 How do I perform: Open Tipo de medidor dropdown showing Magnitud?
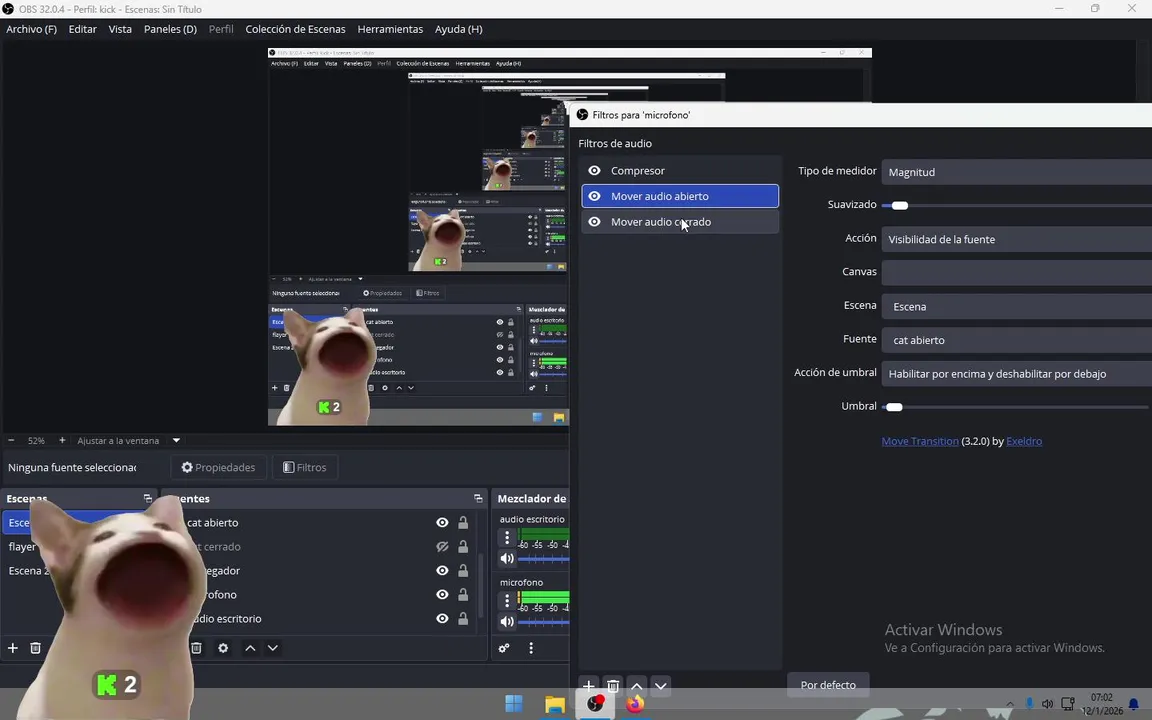[x=1017, y=172]
